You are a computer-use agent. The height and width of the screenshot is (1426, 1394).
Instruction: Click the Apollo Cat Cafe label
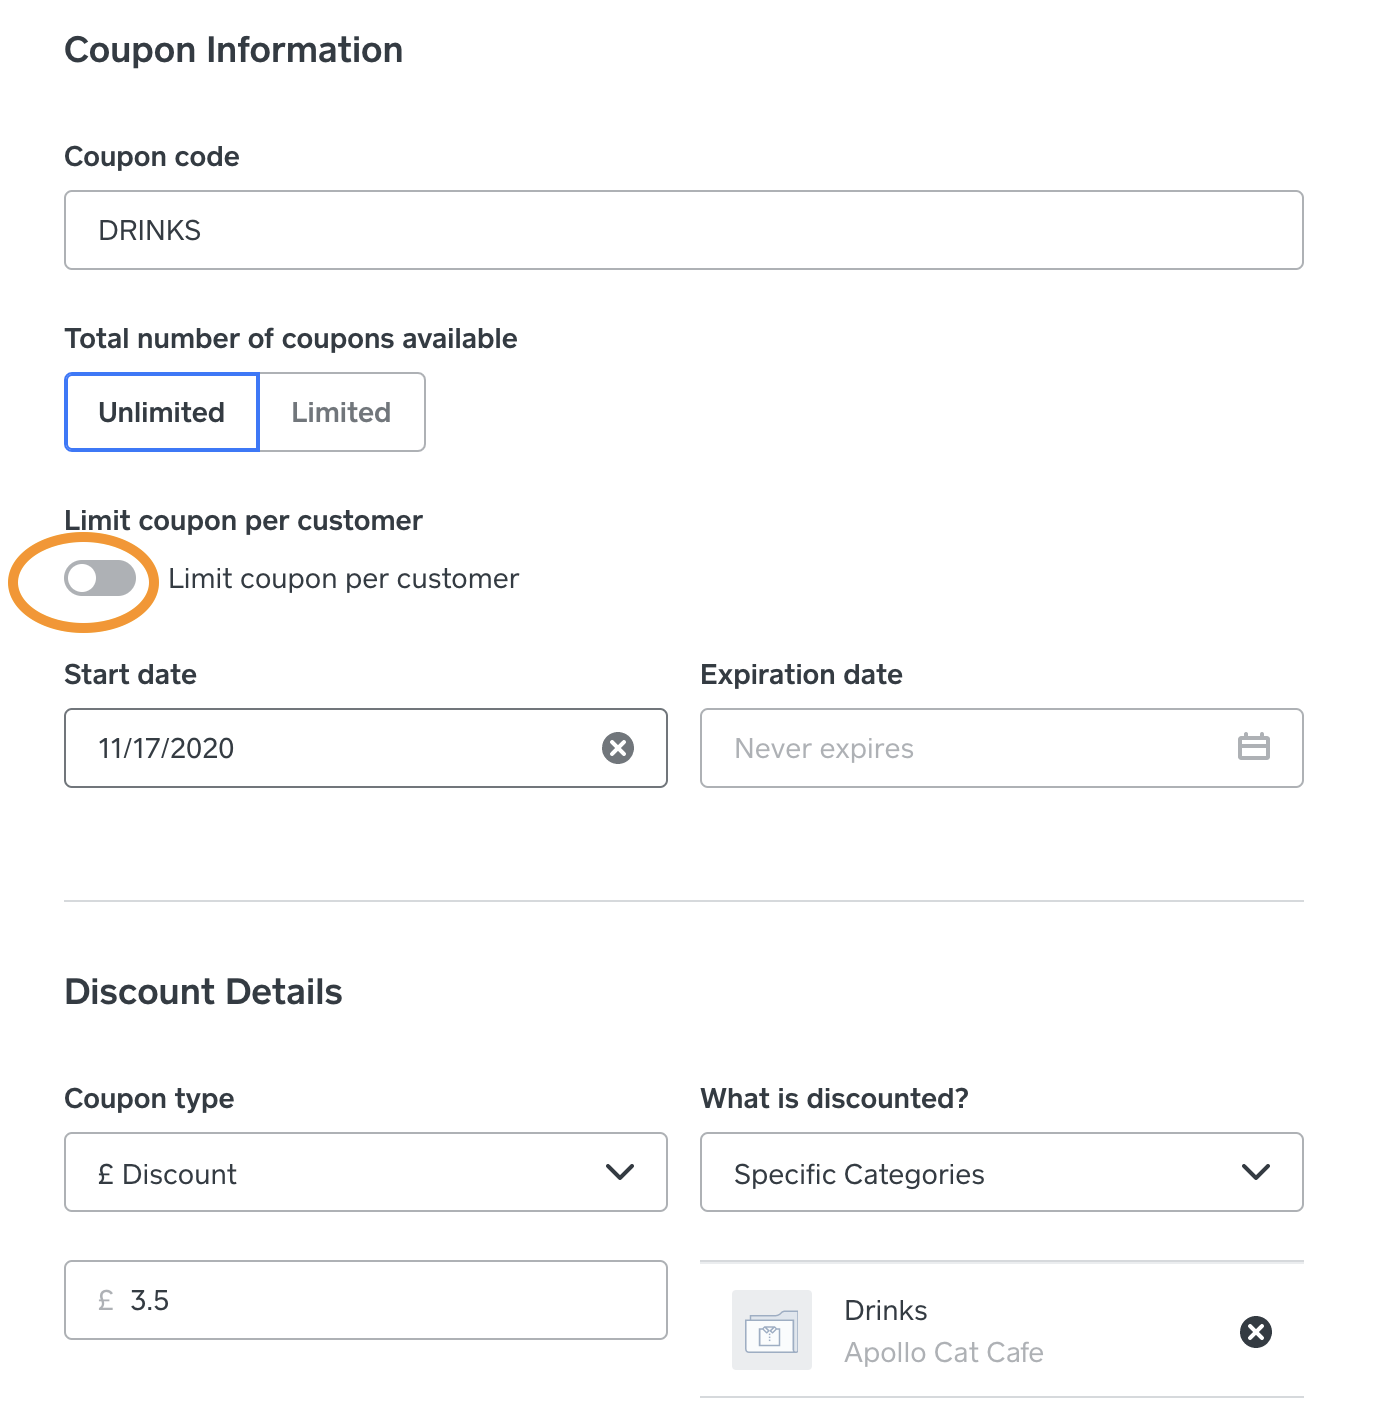pyautogui.click(x=944, y=1352)
